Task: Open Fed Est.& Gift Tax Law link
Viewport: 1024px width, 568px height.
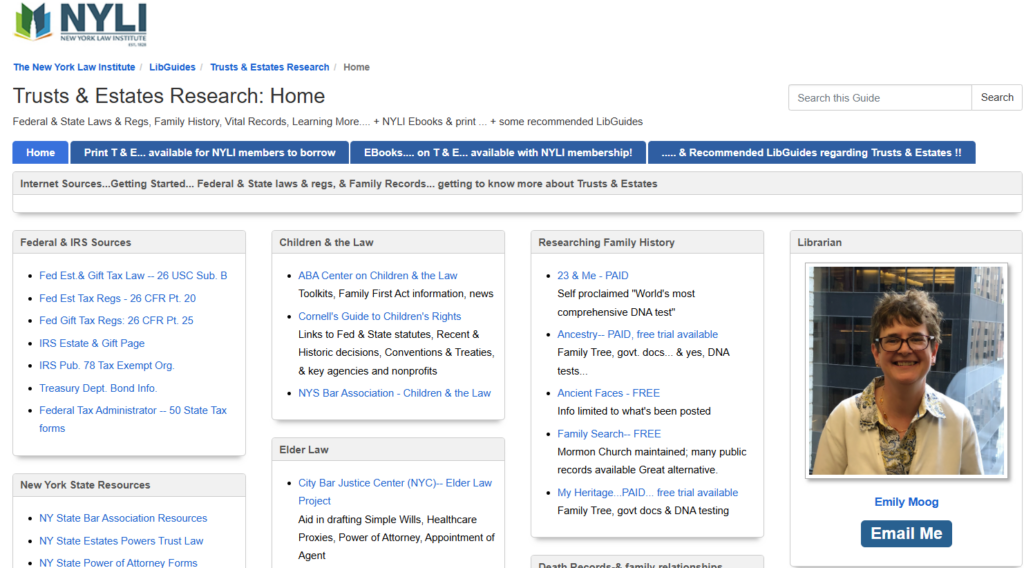Action: (133, 276)
